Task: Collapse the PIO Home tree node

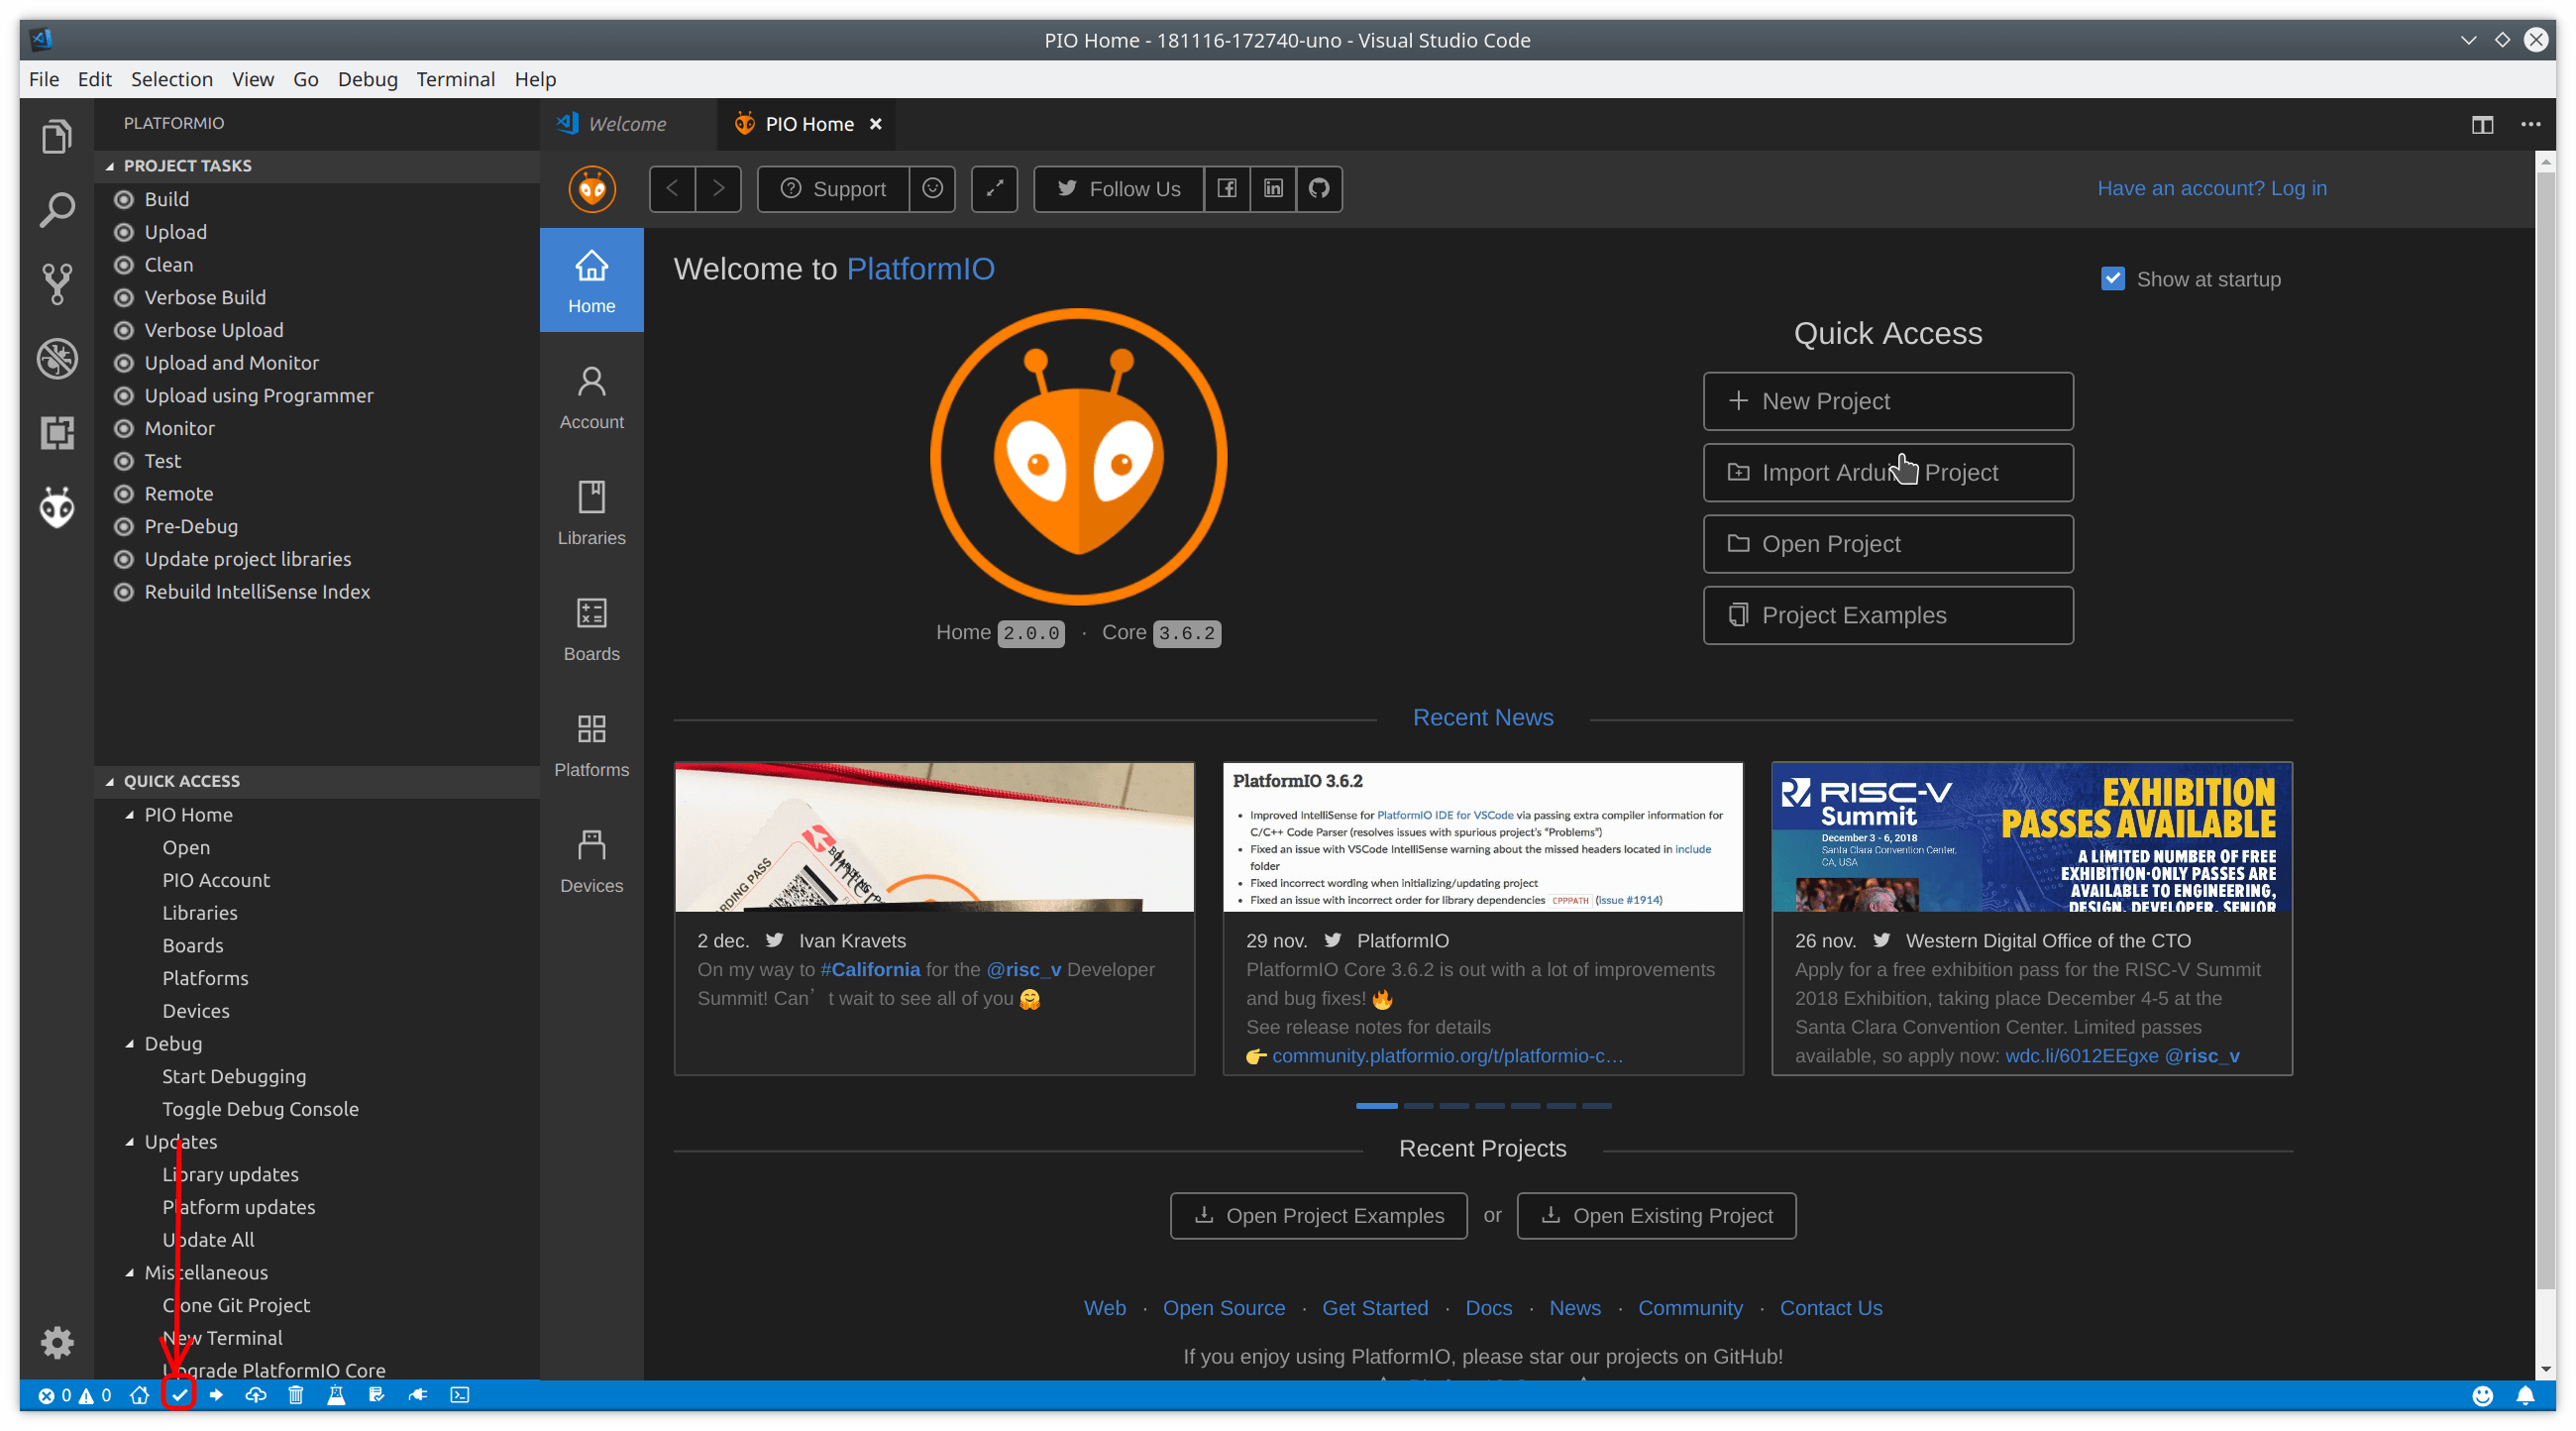Action: 130,815
